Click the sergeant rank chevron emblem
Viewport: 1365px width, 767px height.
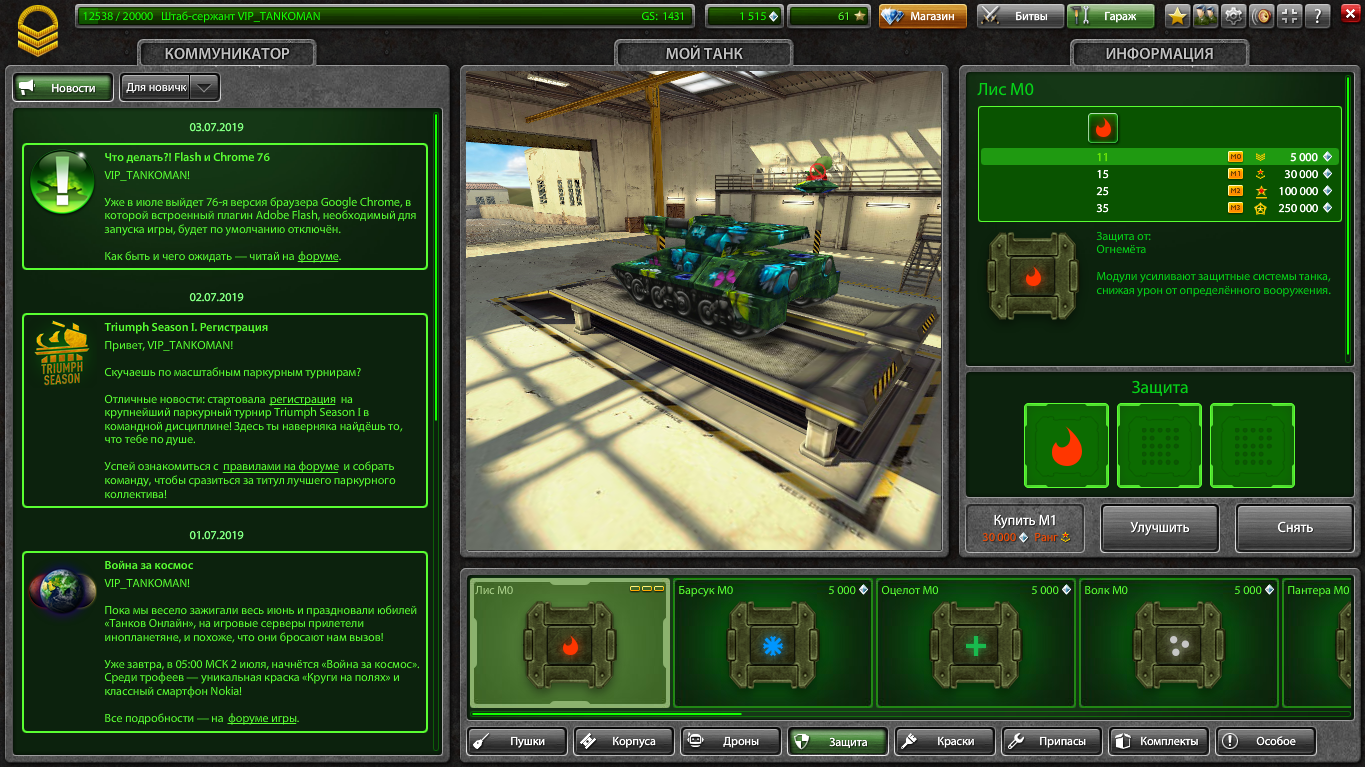click(38, 29)
